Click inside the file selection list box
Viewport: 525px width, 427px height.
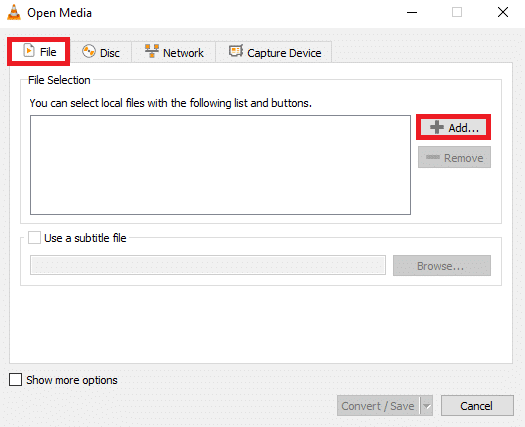coord(220,165)
